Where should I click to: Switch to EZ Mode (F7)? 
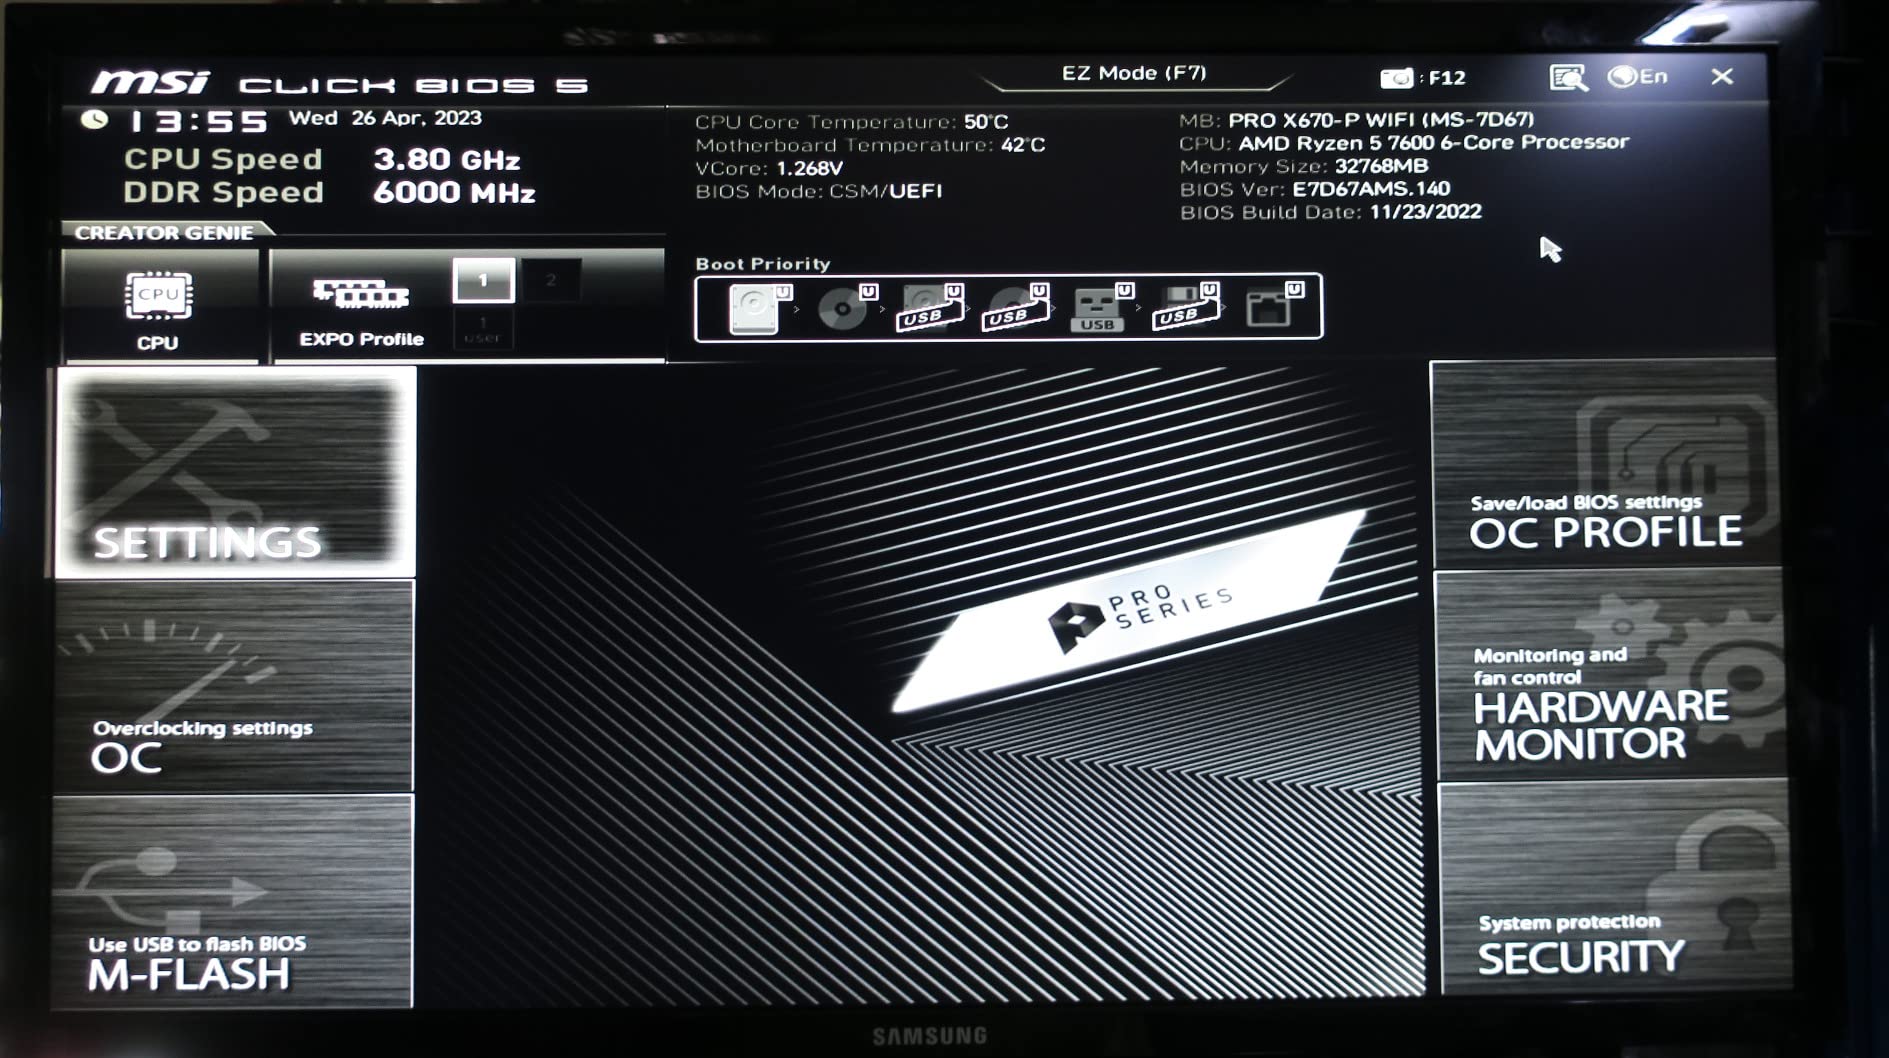click(1134, 73)
